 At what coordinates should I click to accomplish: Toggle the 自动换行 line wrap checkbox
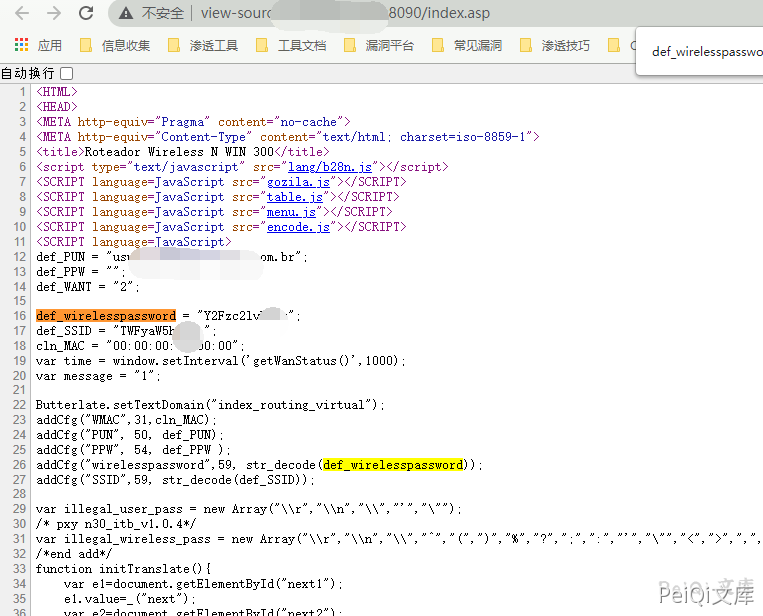[67, 73]
